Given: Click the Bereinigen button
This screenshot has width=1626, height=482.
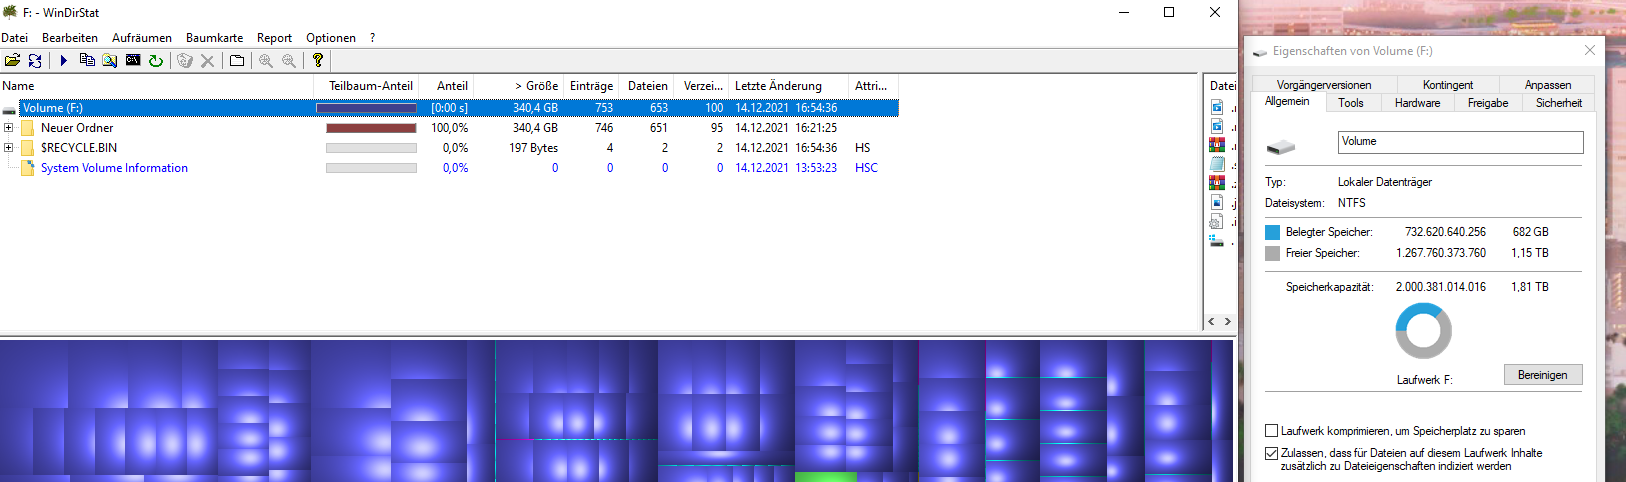Looking at the screenshot, I should pyautogui.click(x=1543, y=375).
